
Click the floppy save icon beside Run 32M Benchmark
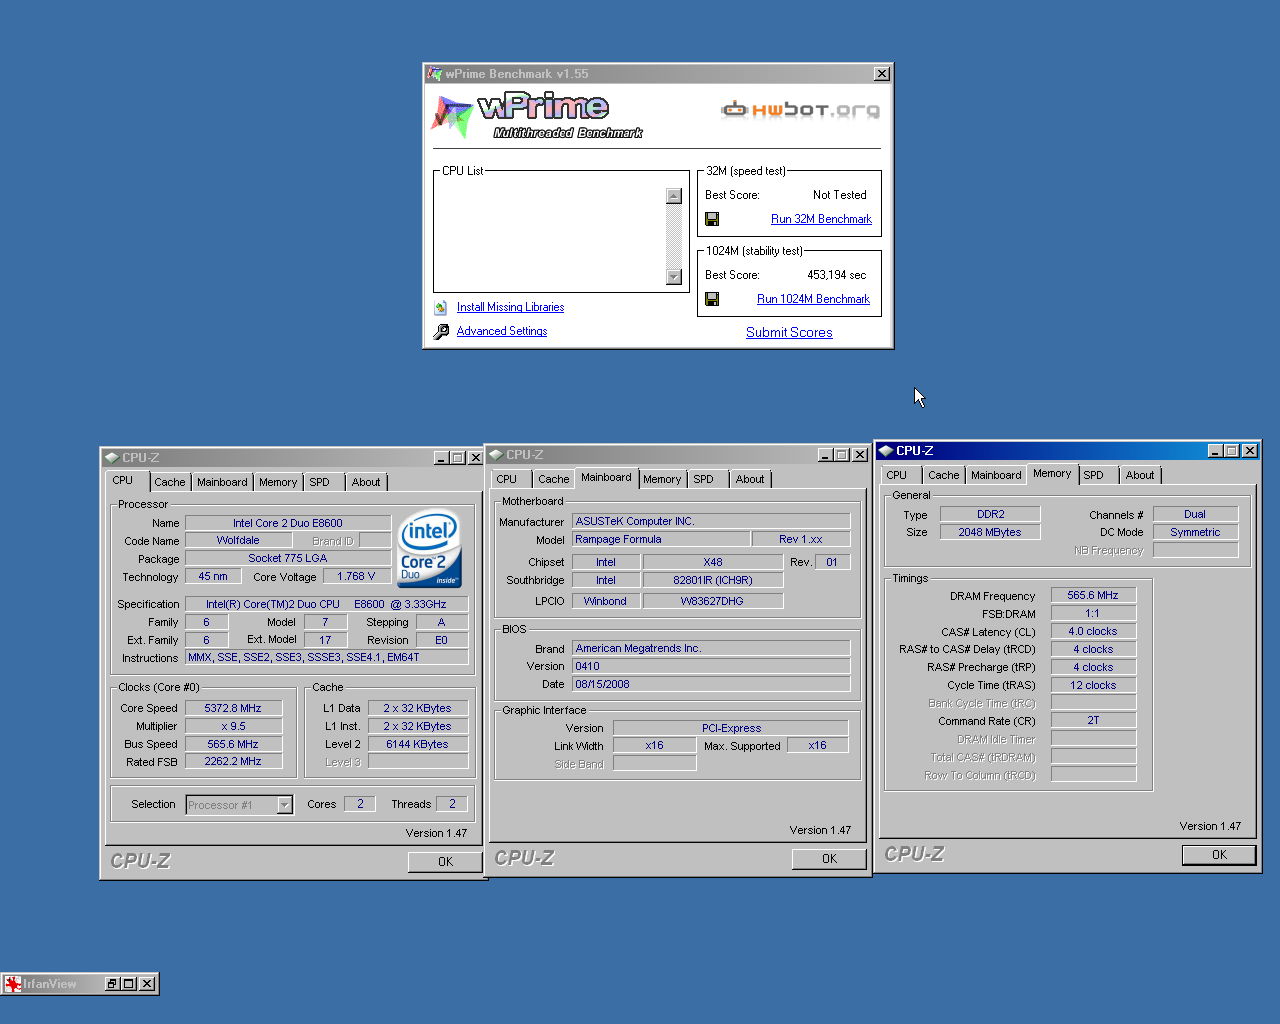point(712,219)
